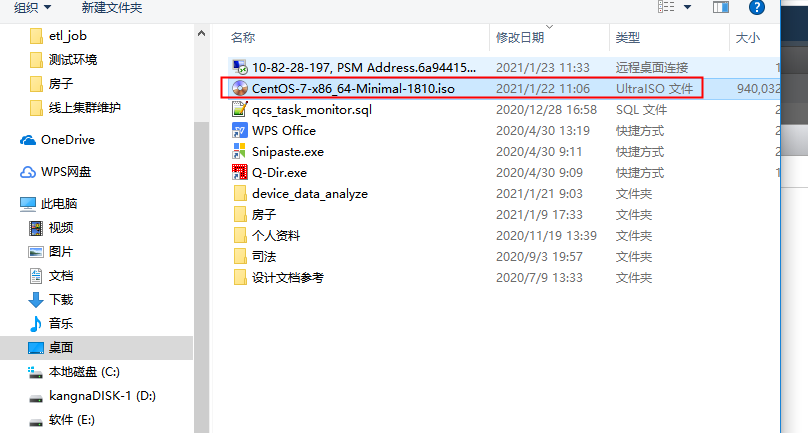Screen dimensions: 808x433
Task: Click the navigation pane scrollbar up arrow
Action: [201, 34]
